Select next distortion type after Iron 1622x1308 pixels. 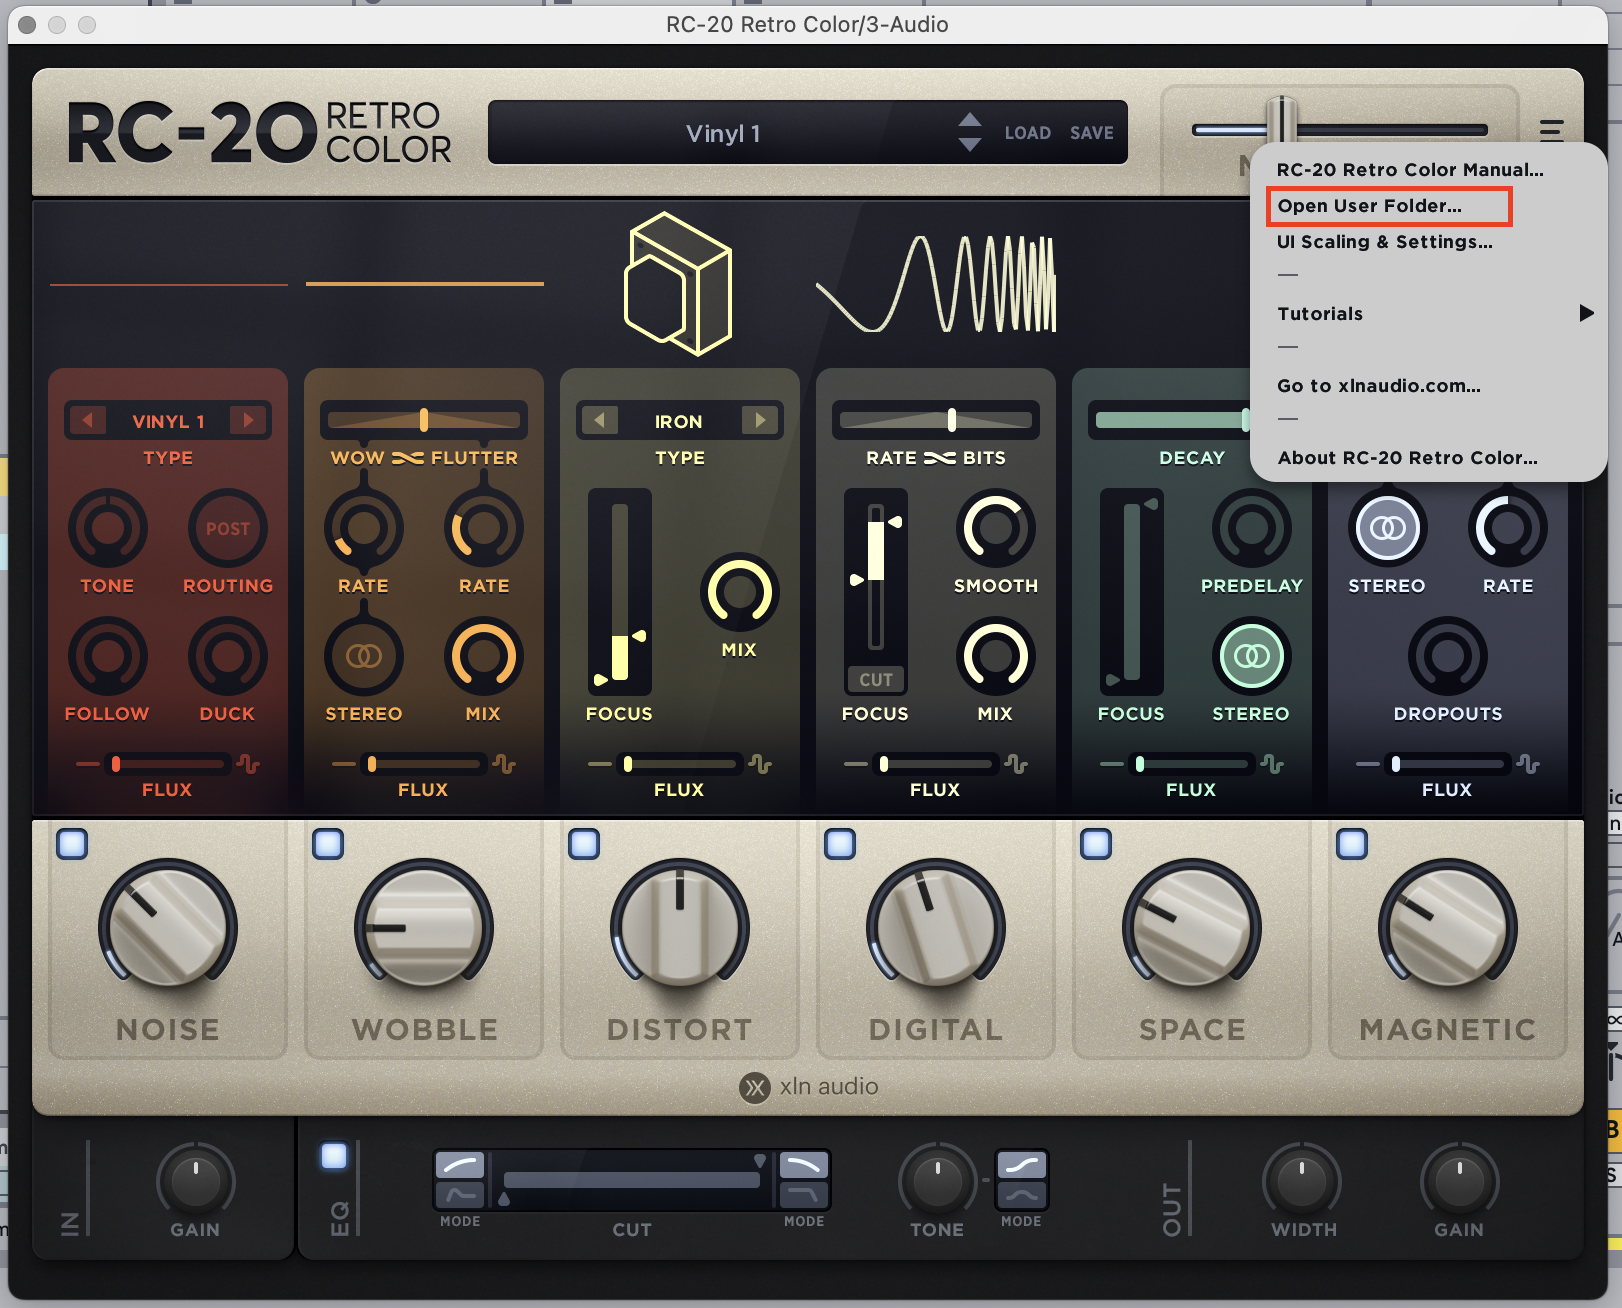click(x=760, y=421)
